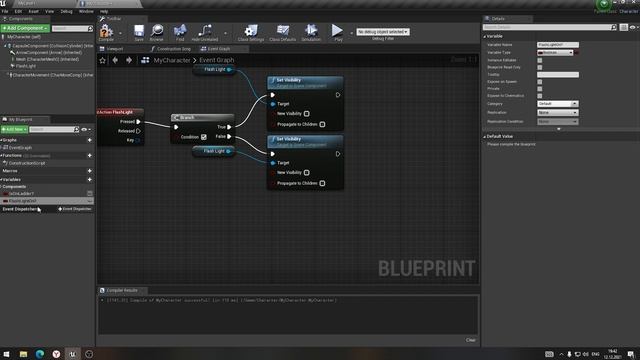Open Microsoft Edge from the taskbar
The width and height of the screenshot is (640, 360).
click(40, 354)
